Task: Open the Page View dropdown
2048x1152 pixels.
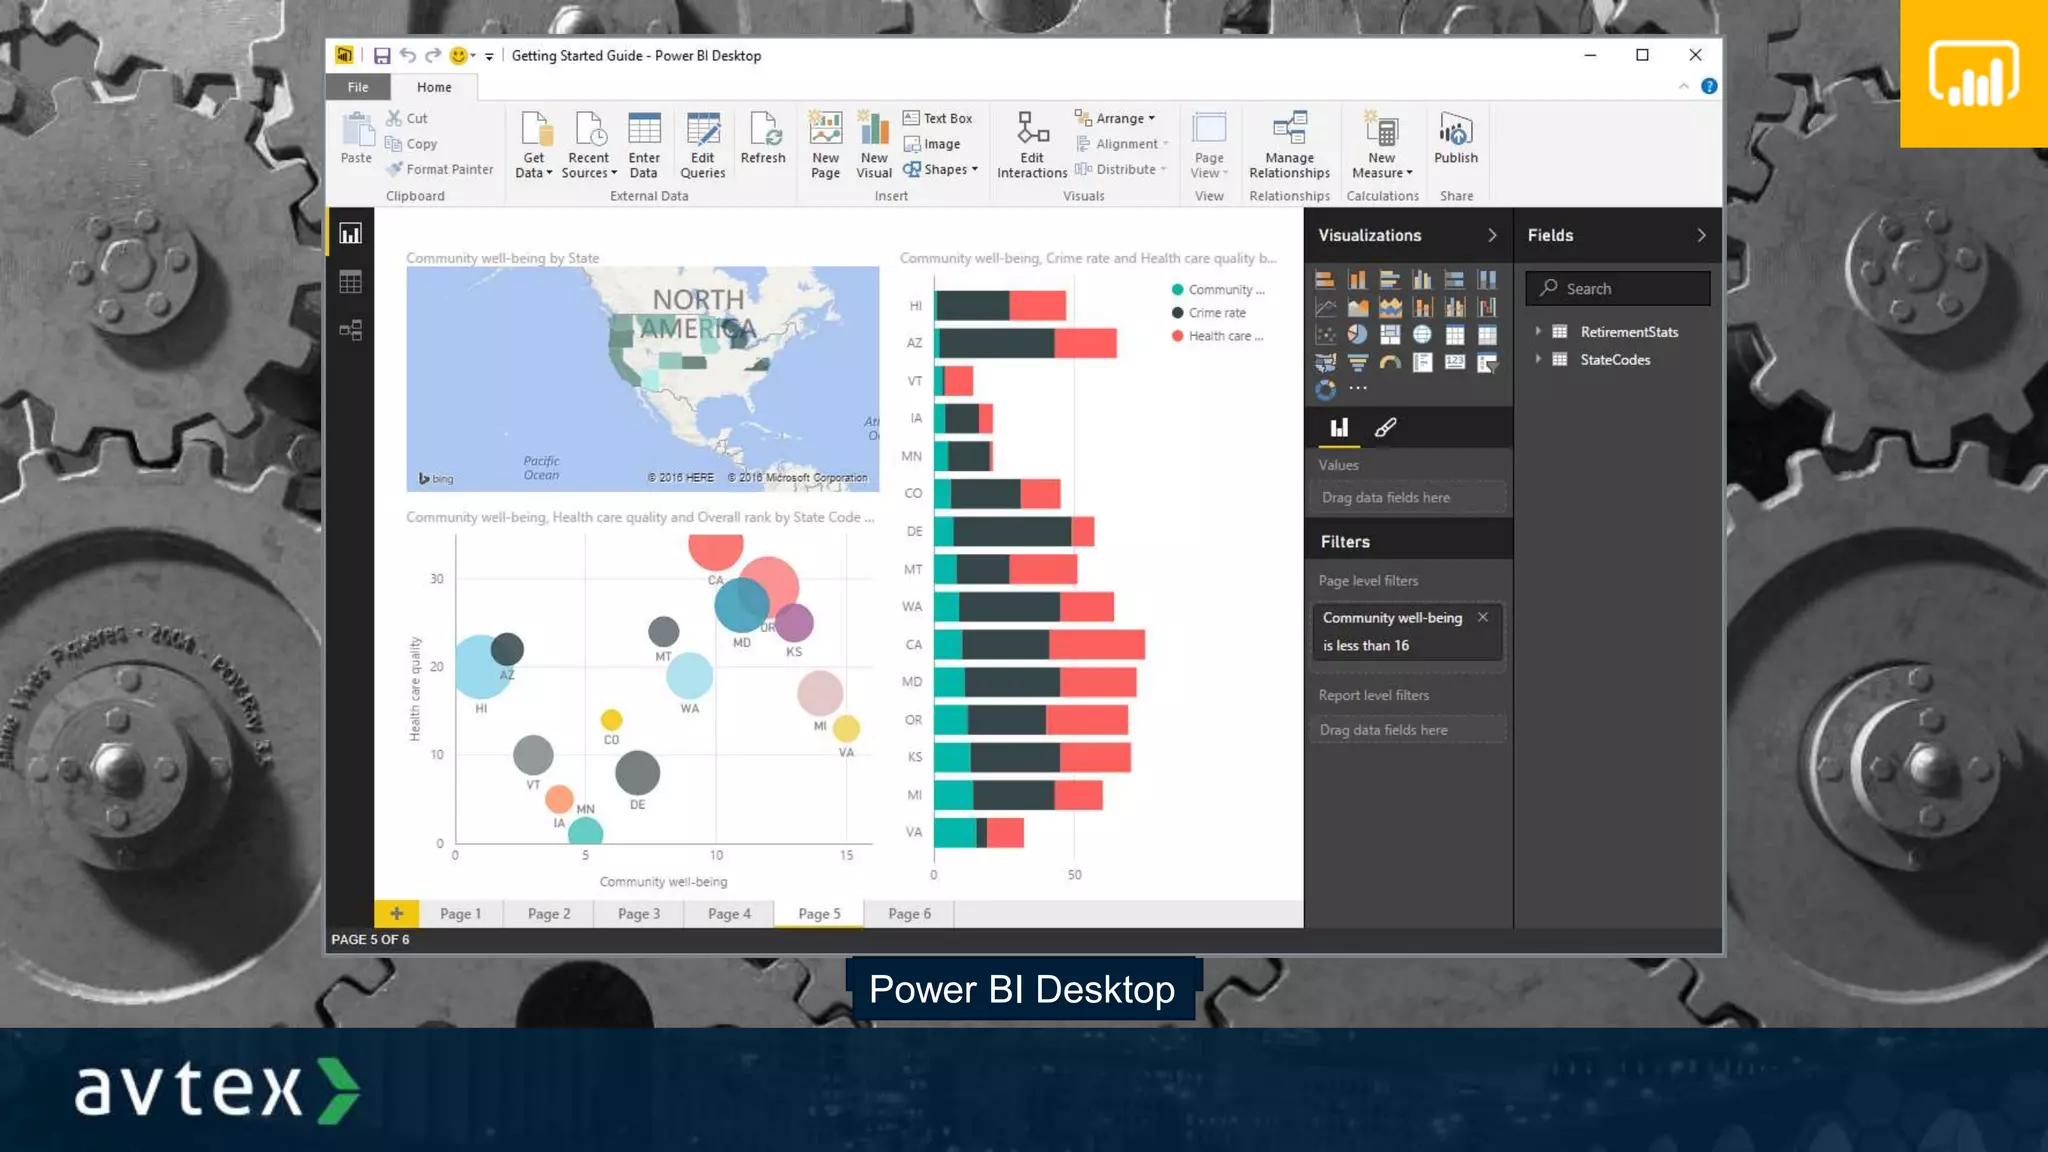Action: tap(1209, 145)
